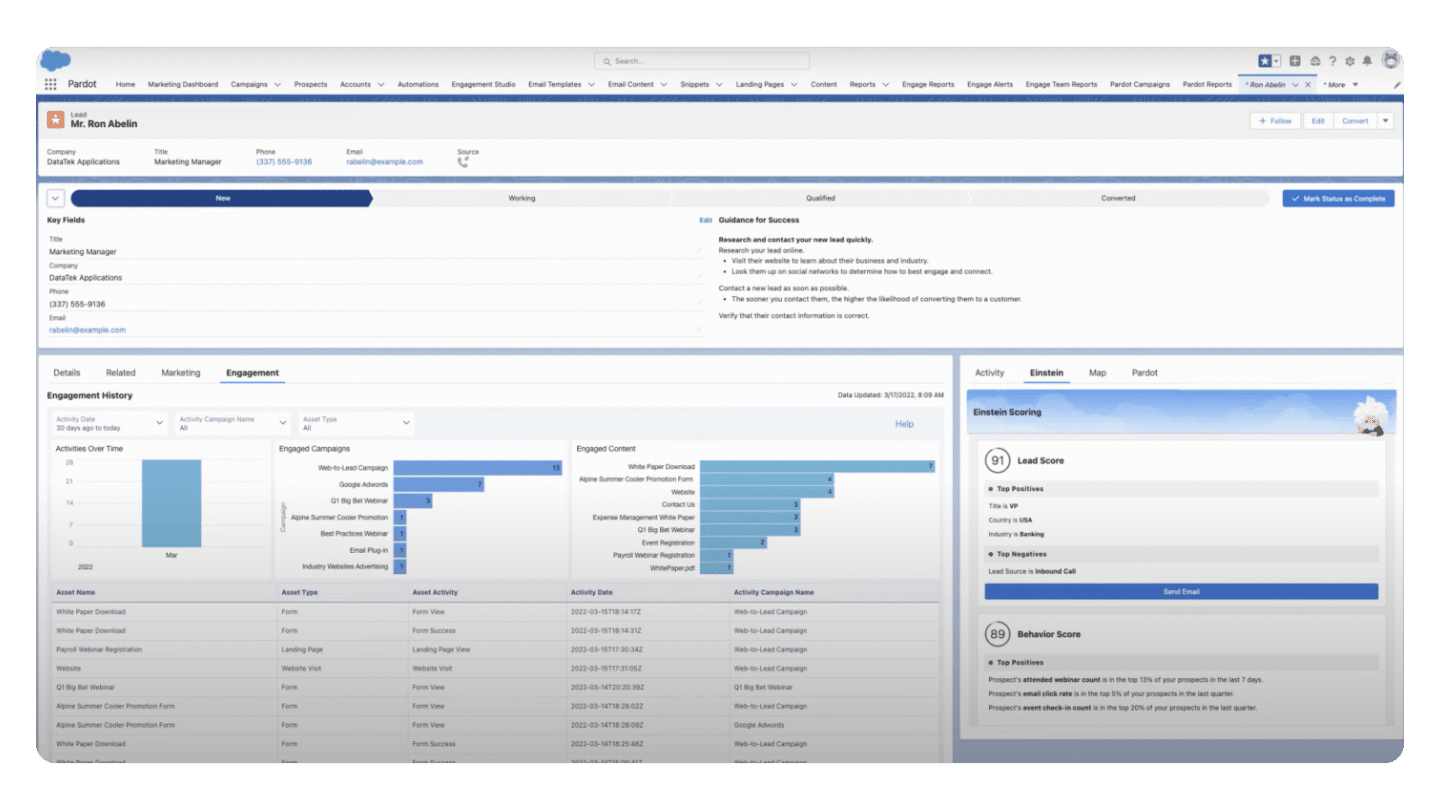Click the global Search field

pos(702,61)
